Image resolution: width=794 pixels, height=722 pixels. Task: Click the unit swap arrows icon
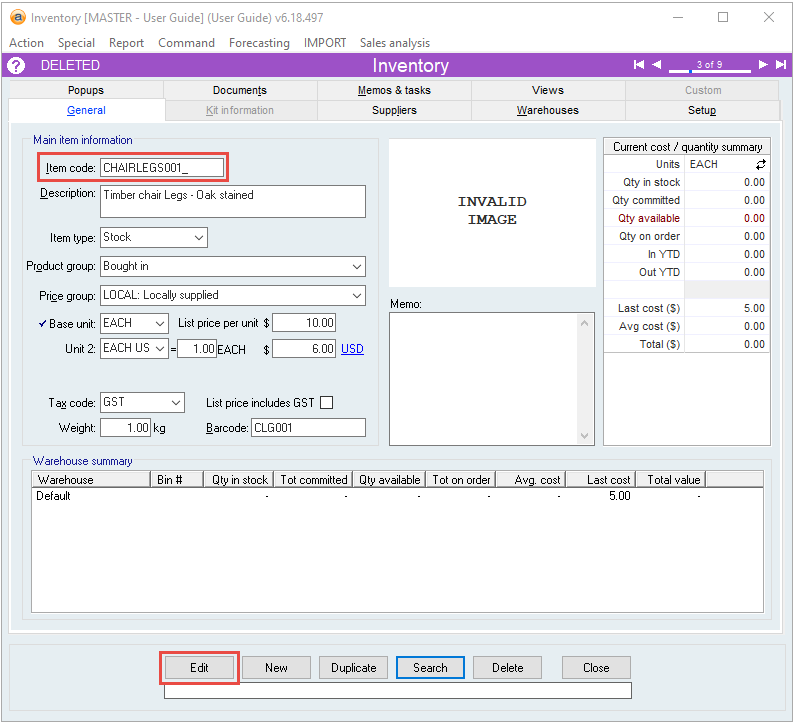pyautogui.click(x=760, y=164)
